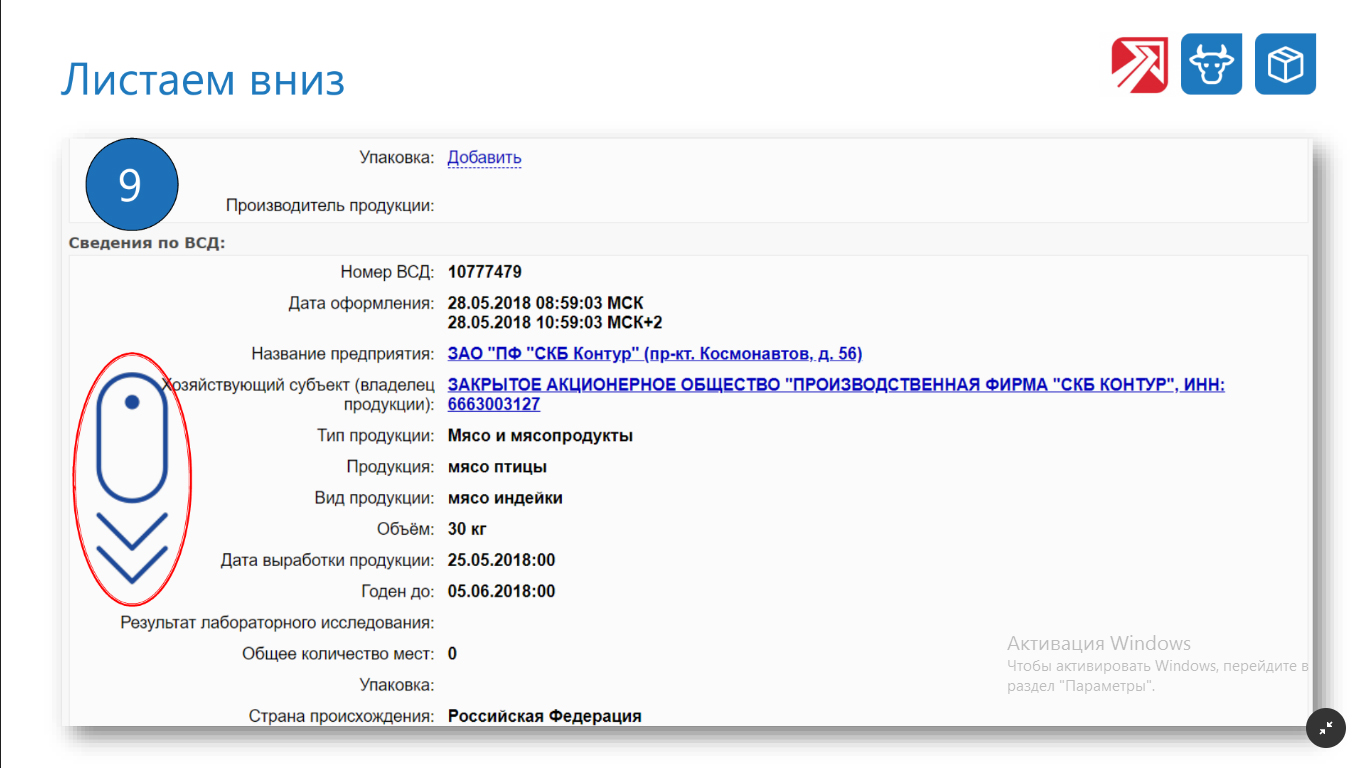Click the Страна происхождения label
Image resolution: width=1366 pixels, height=768 pixels.
click(341, 716)
